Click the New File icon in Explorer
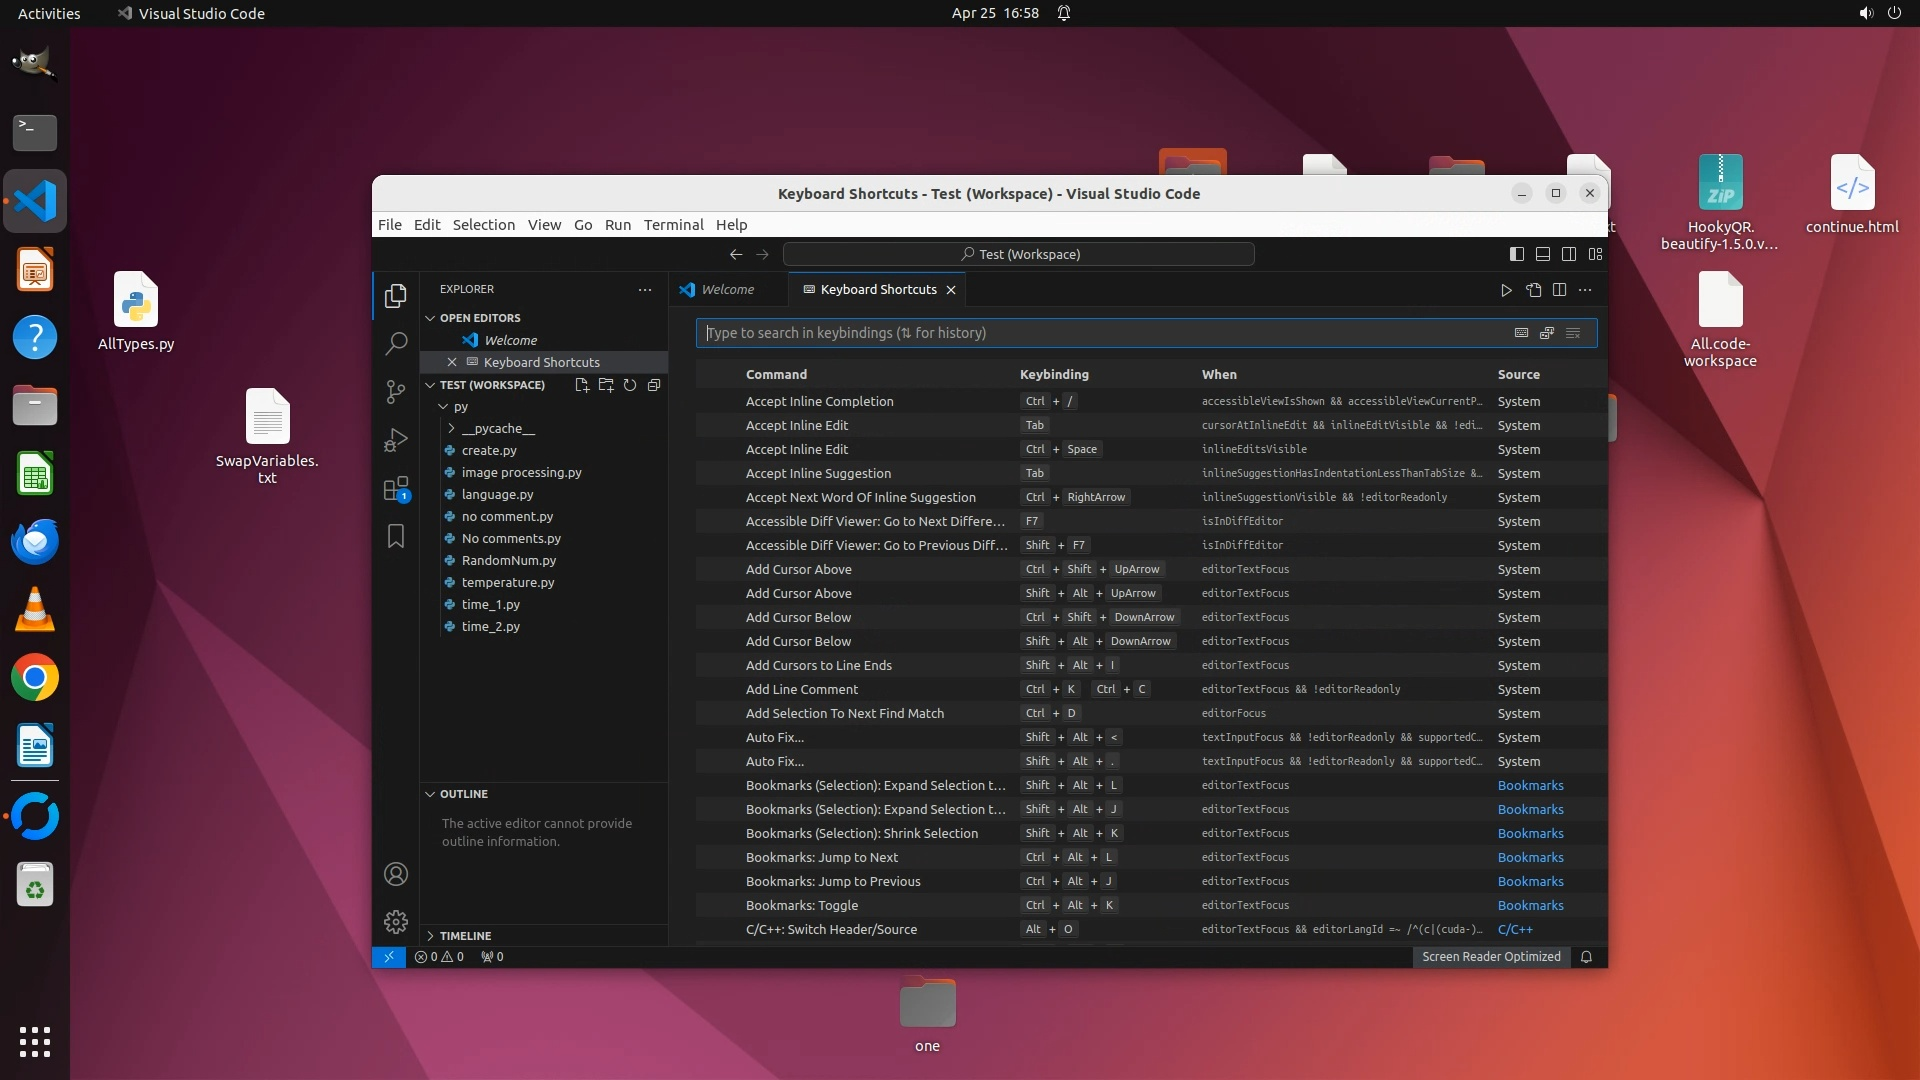This screenshot has height=1080, width=1920. point(582,385)
